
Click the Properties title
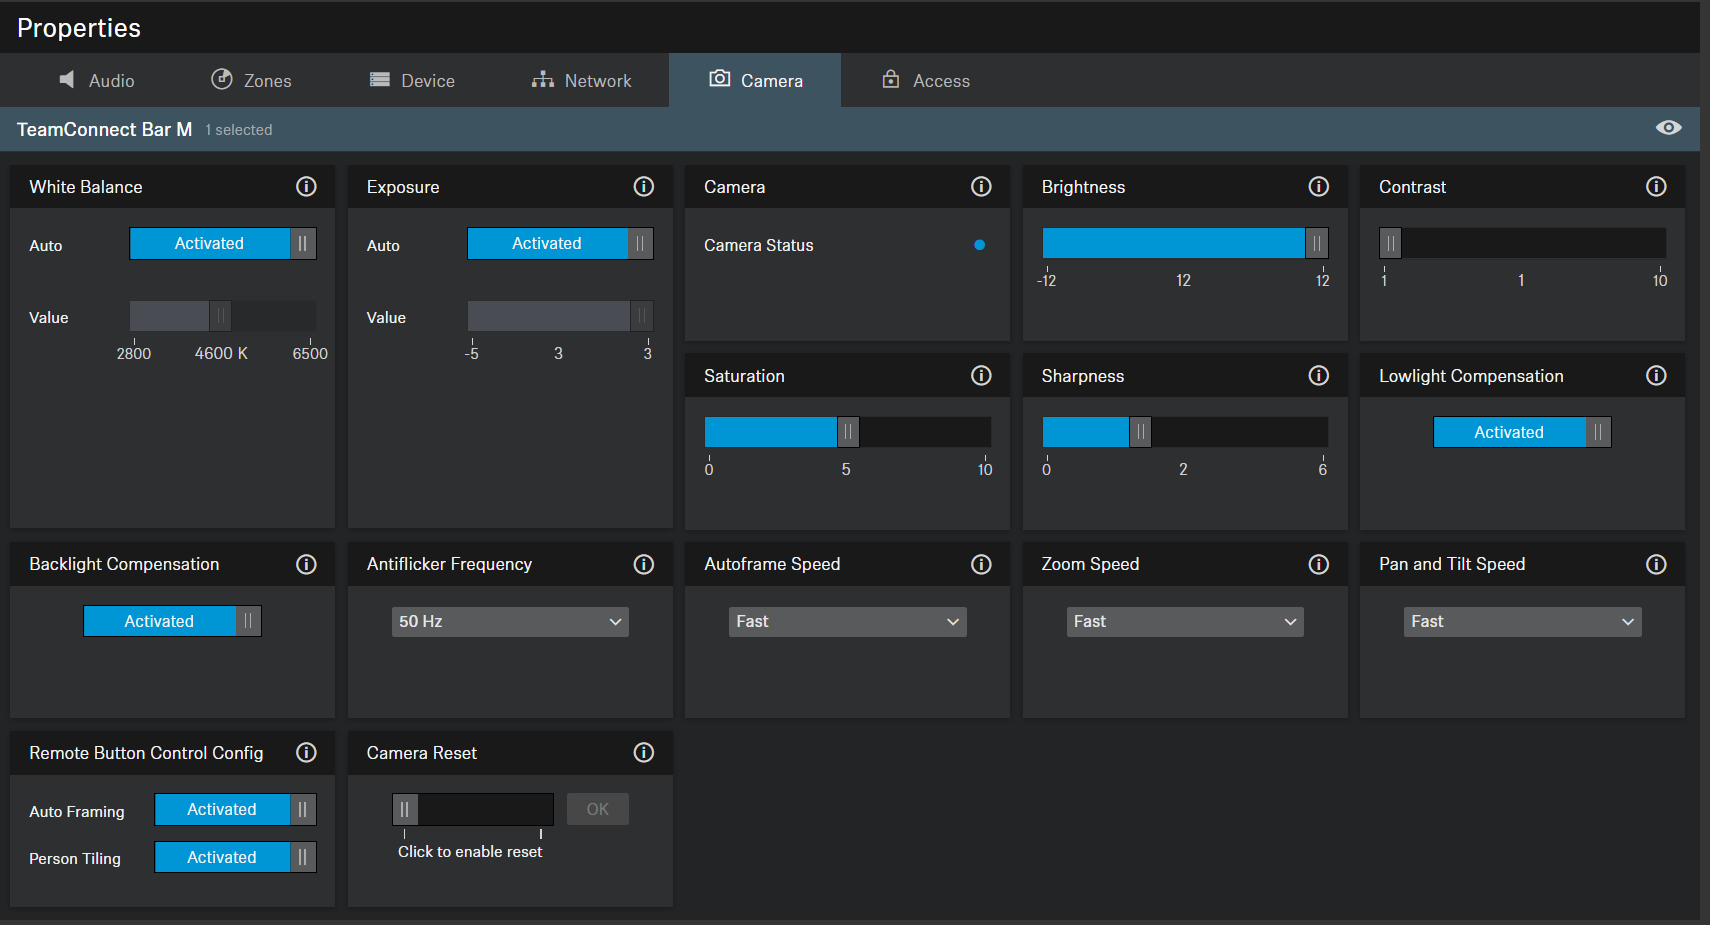click(x=79, y=28)
